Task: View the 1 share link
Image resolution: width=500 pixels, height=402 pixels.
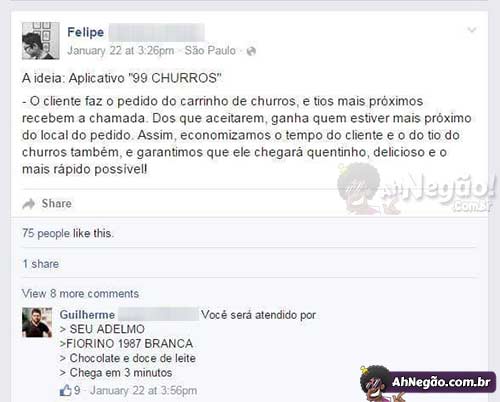Action: (x=41, y=264)
